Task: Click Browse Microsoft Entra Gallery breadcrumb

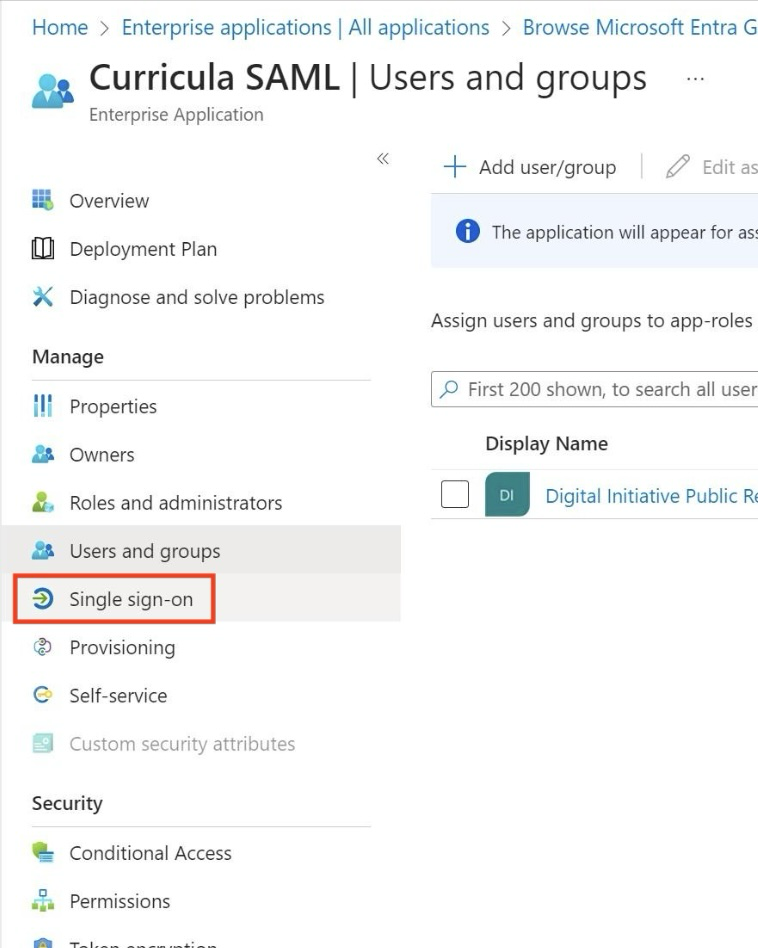Action: pyautogui.click(x=640, y=27)
